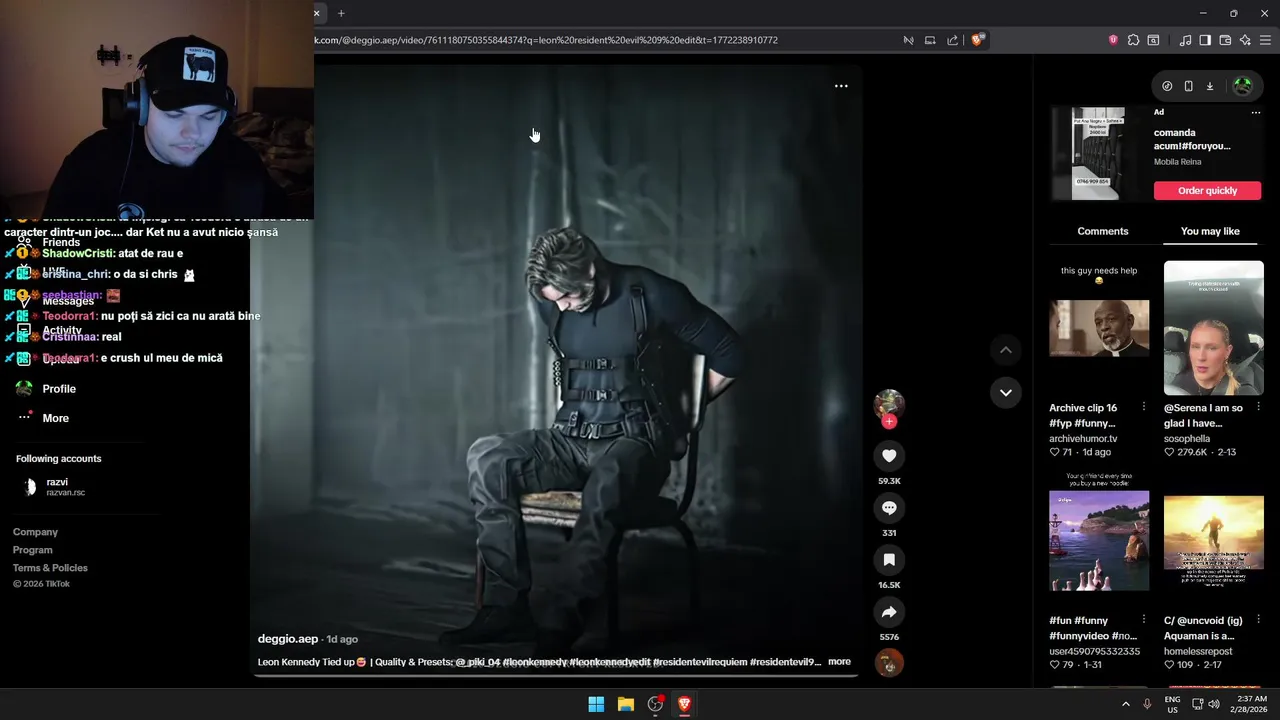Screen dimensions: 1280x720
Task: Open the extensions puzzle icon
Action: pos(1133,40)
